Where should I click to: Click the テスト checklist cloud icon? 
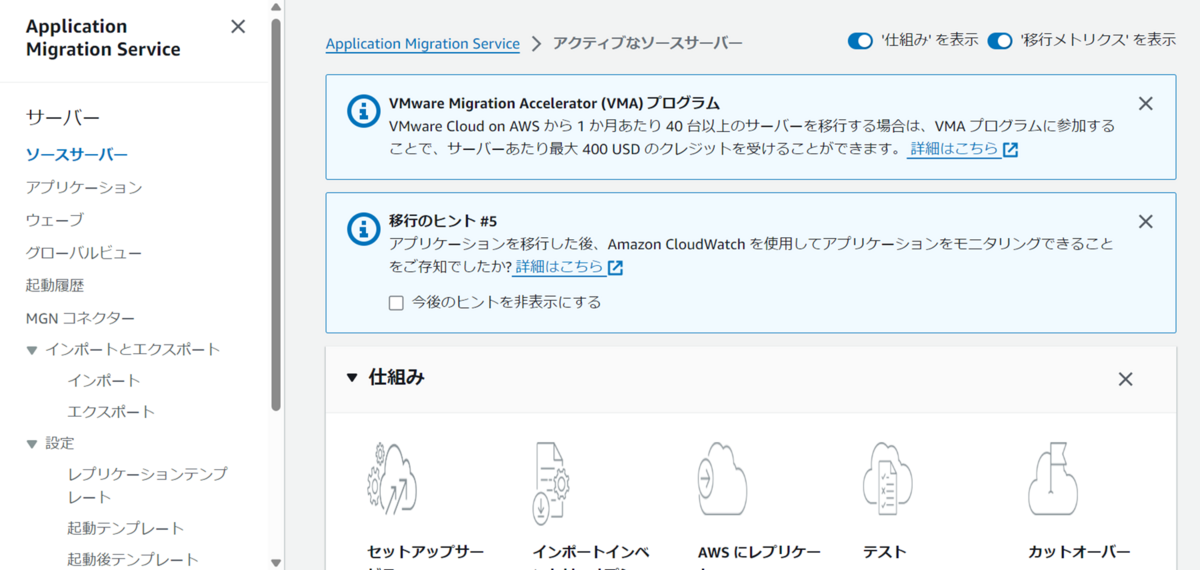pos(888,480)
